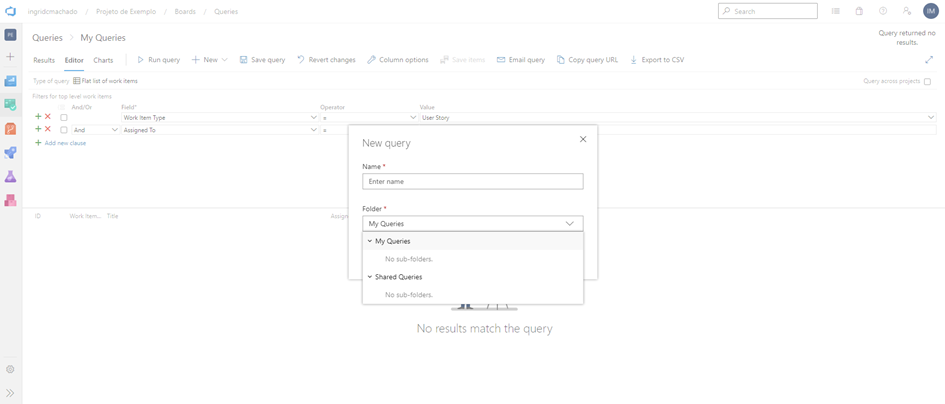Image resolution: width=945 pixels, height=404 pixels.
Task: Open the Marketplace bag icon in header
Action: (x=859, y=11)
